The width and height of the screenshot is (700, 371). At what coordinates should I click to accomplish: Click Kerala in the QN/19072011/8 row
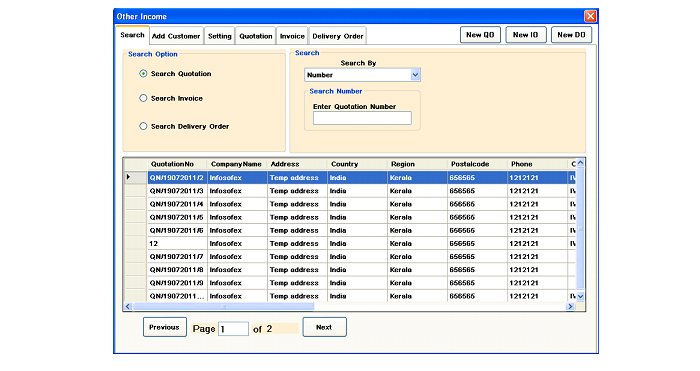(x=417, y=270)
